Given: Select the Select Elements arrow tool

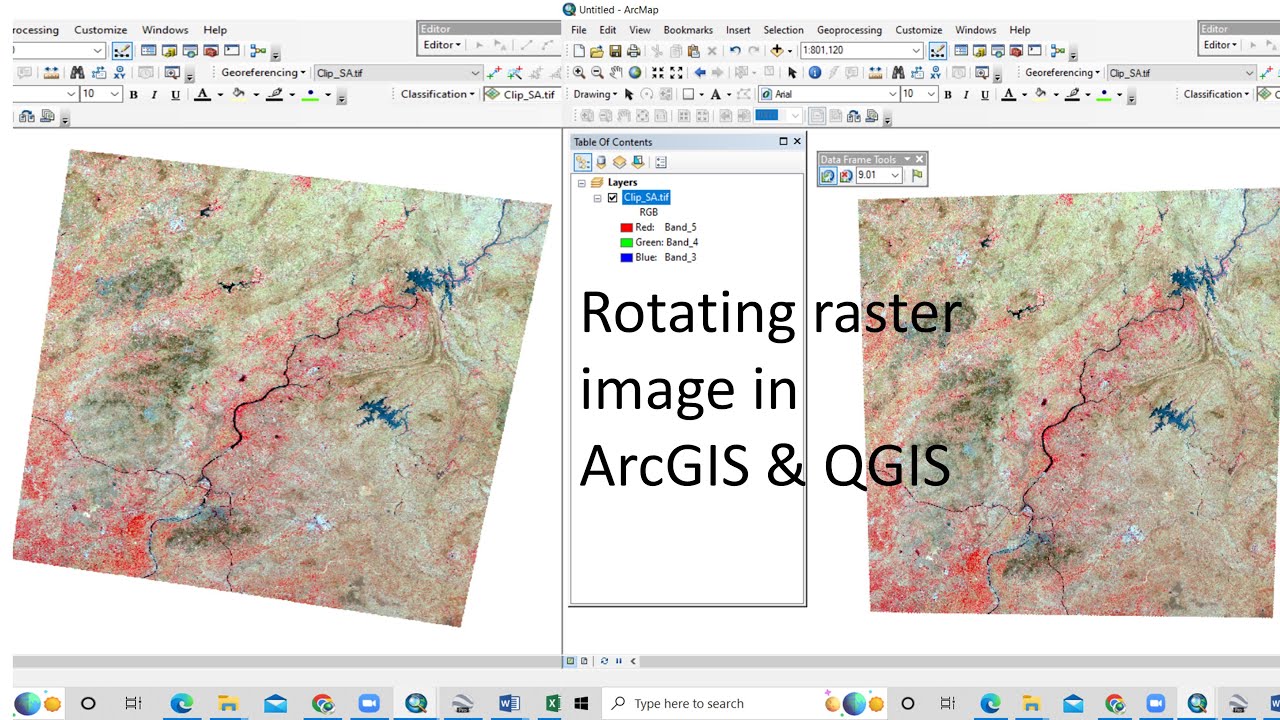Looking at the screenshot, I should click(792, 72).
